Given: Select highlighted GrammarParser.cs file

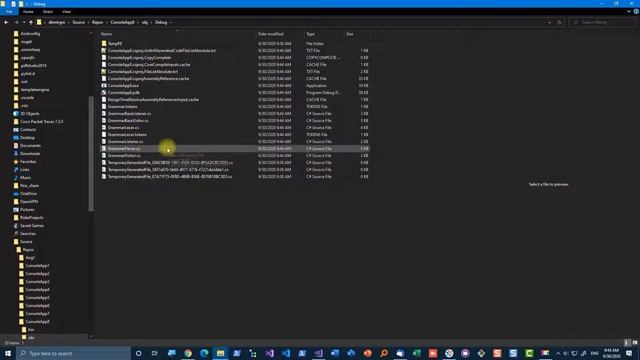Looking at the screenshot, I should click(235, 149).
